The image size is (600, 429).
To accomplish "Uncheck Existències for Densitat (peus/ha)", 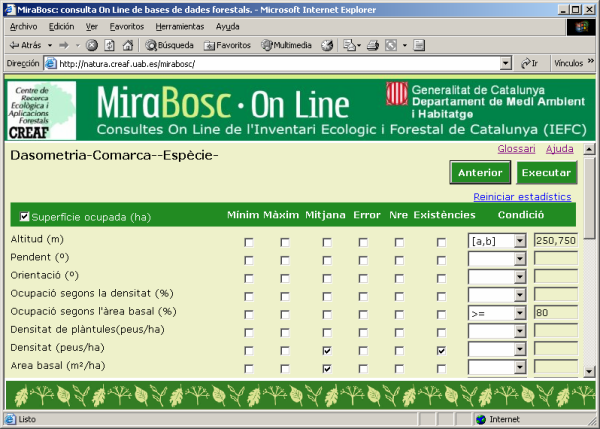I will tap(441, 350).
